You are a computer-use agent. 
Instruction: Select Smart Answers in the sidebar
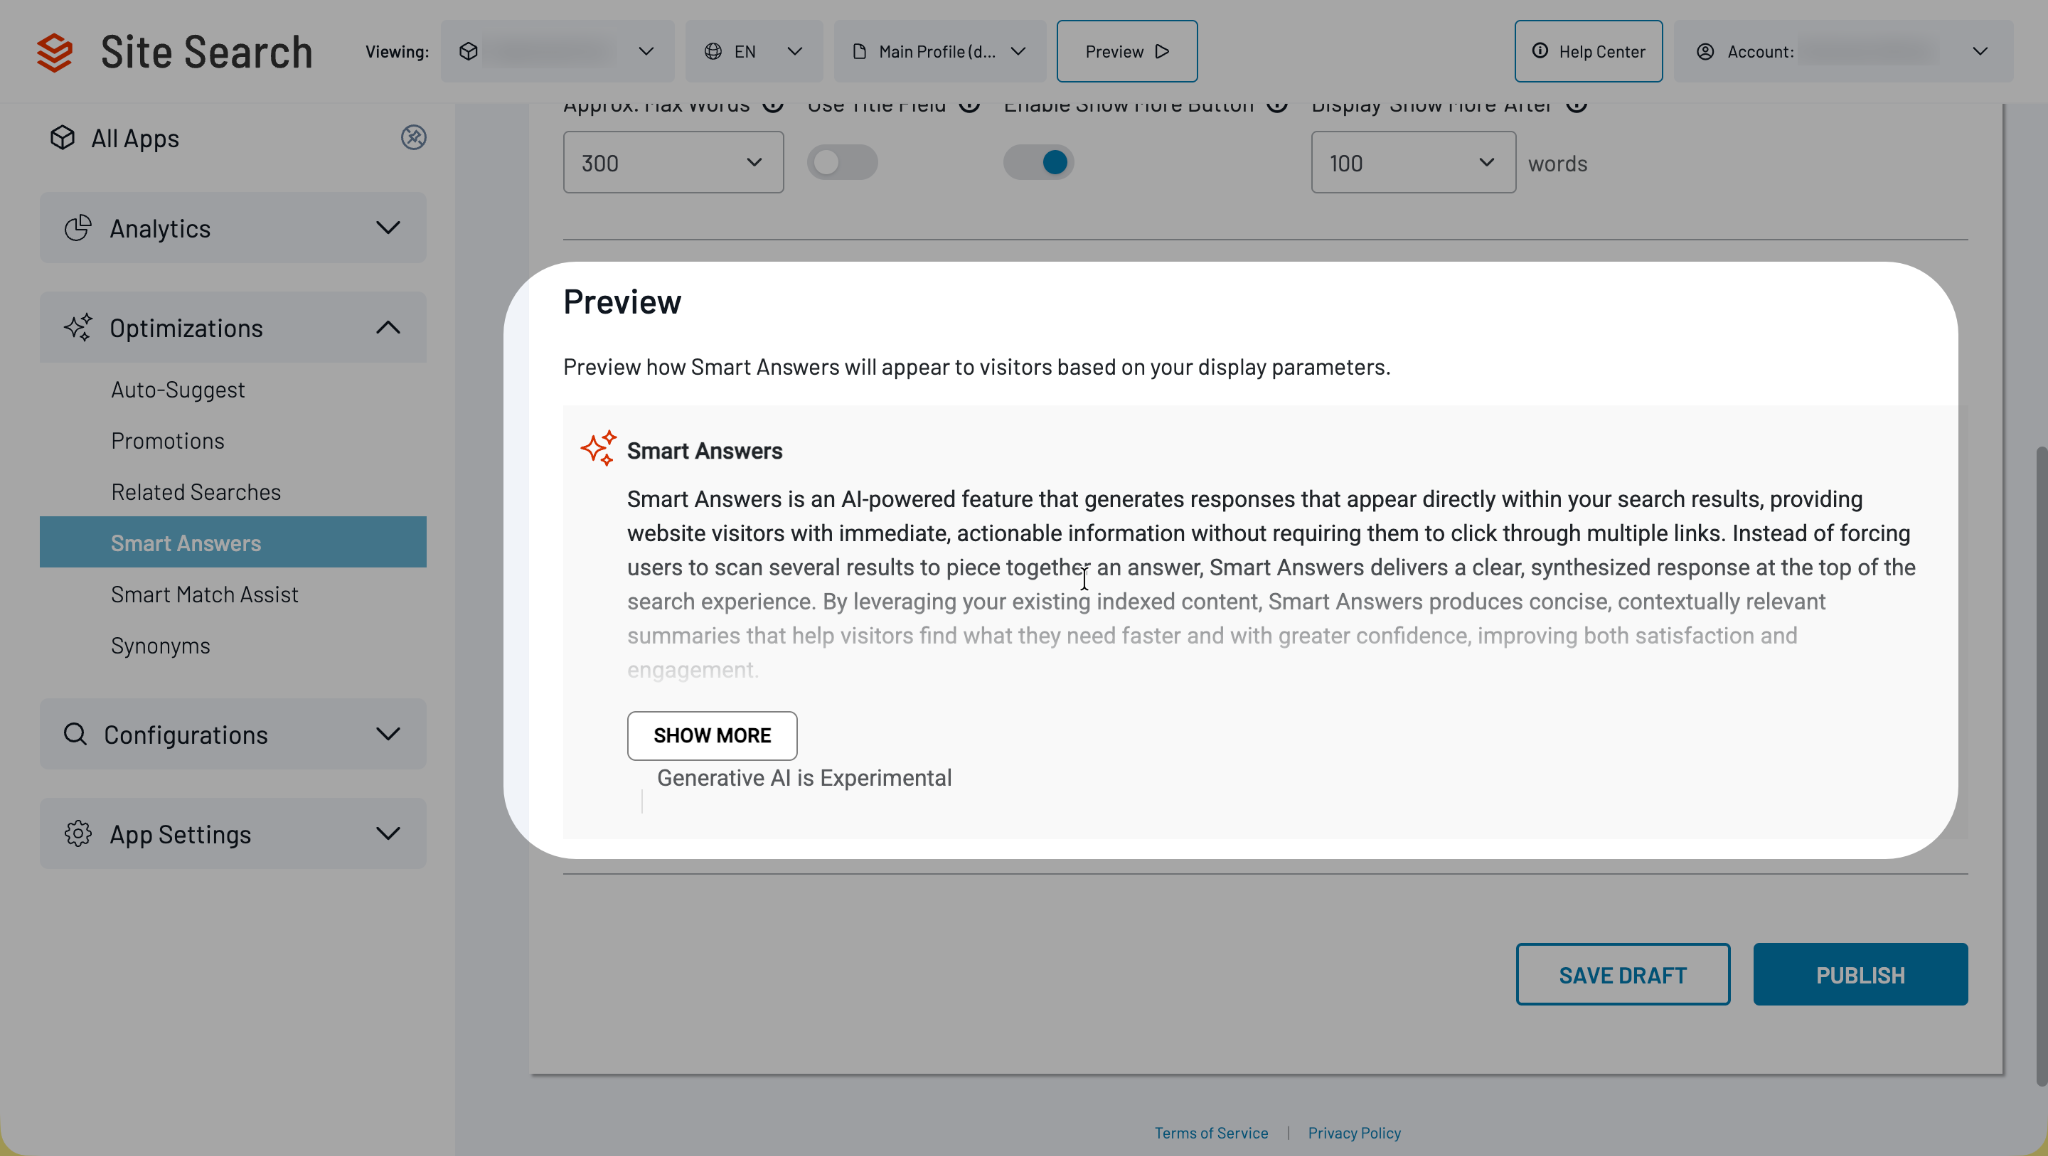pyautogui.click(x=233, y=542)
